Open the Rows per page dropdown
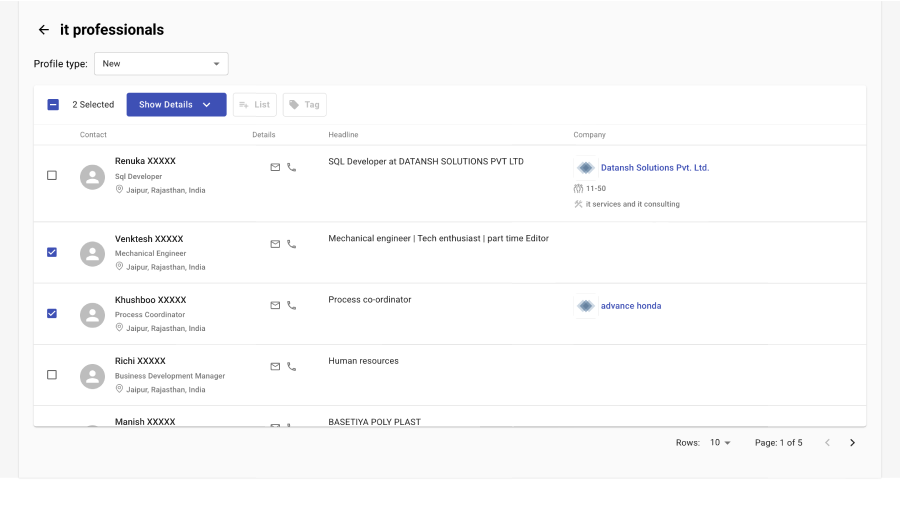 pyautogui.click(x=720, y=443)
